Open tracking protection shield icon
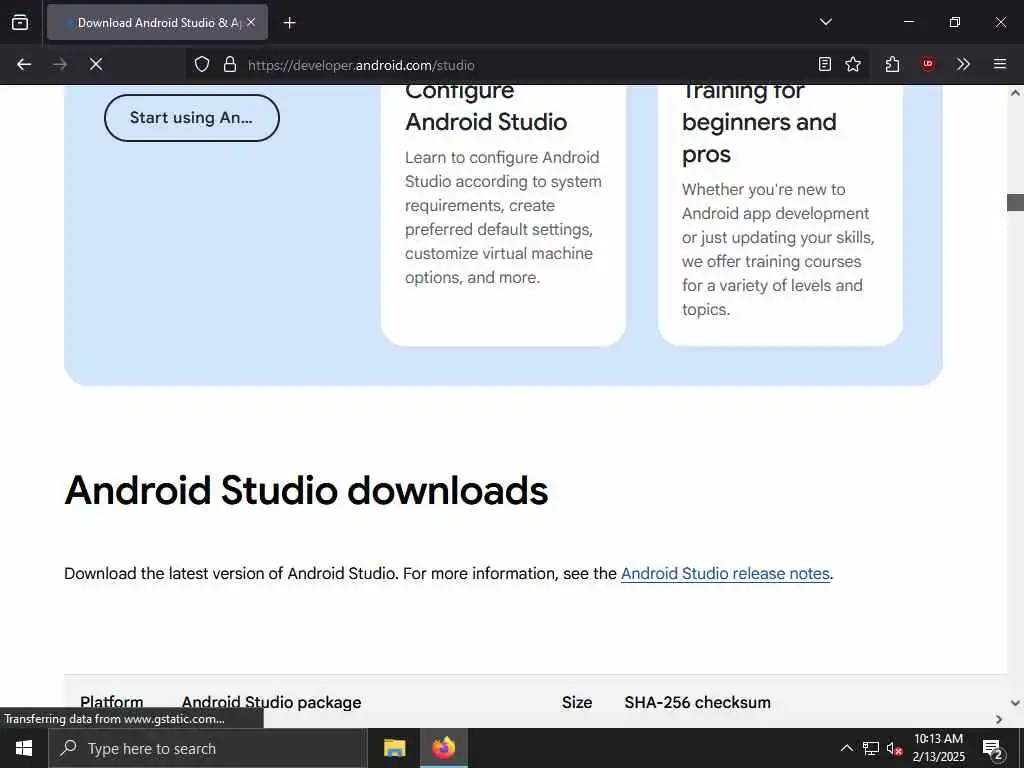The height and width of the screenshot is (768, 1024). (x=202, y=64)
